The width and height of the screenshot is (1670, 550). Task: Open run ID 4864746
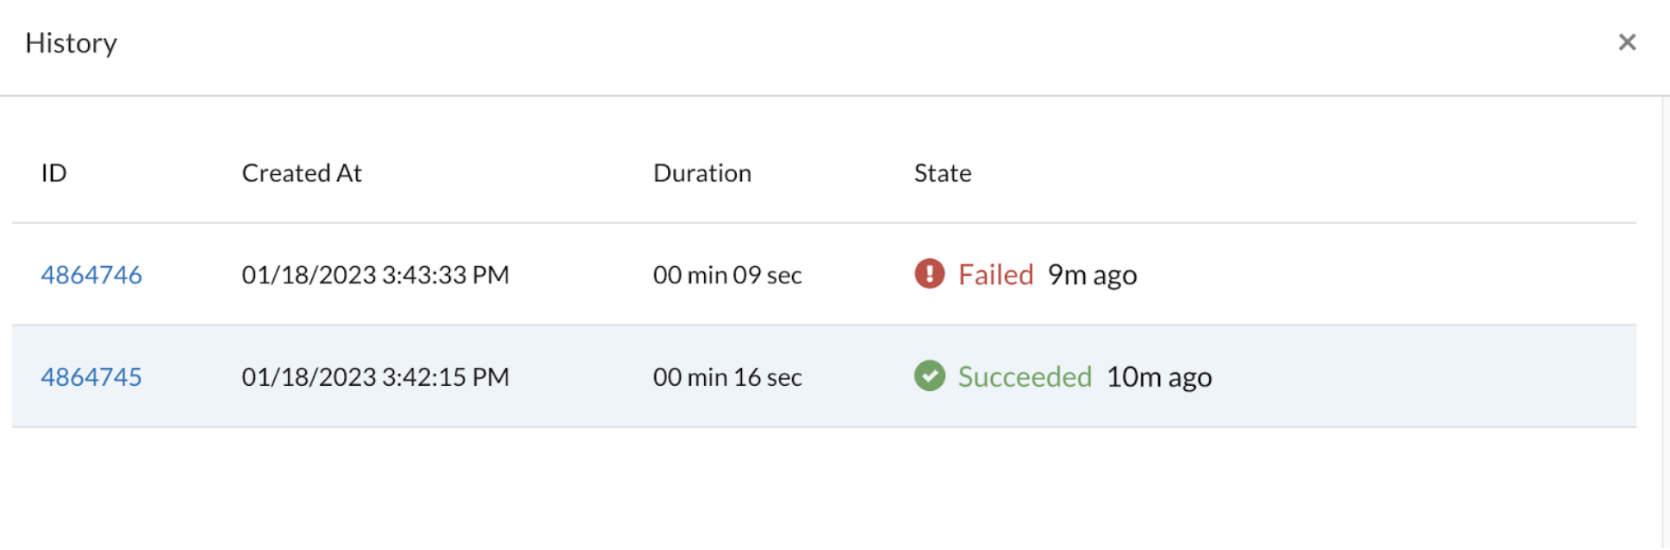coord(91,275)
